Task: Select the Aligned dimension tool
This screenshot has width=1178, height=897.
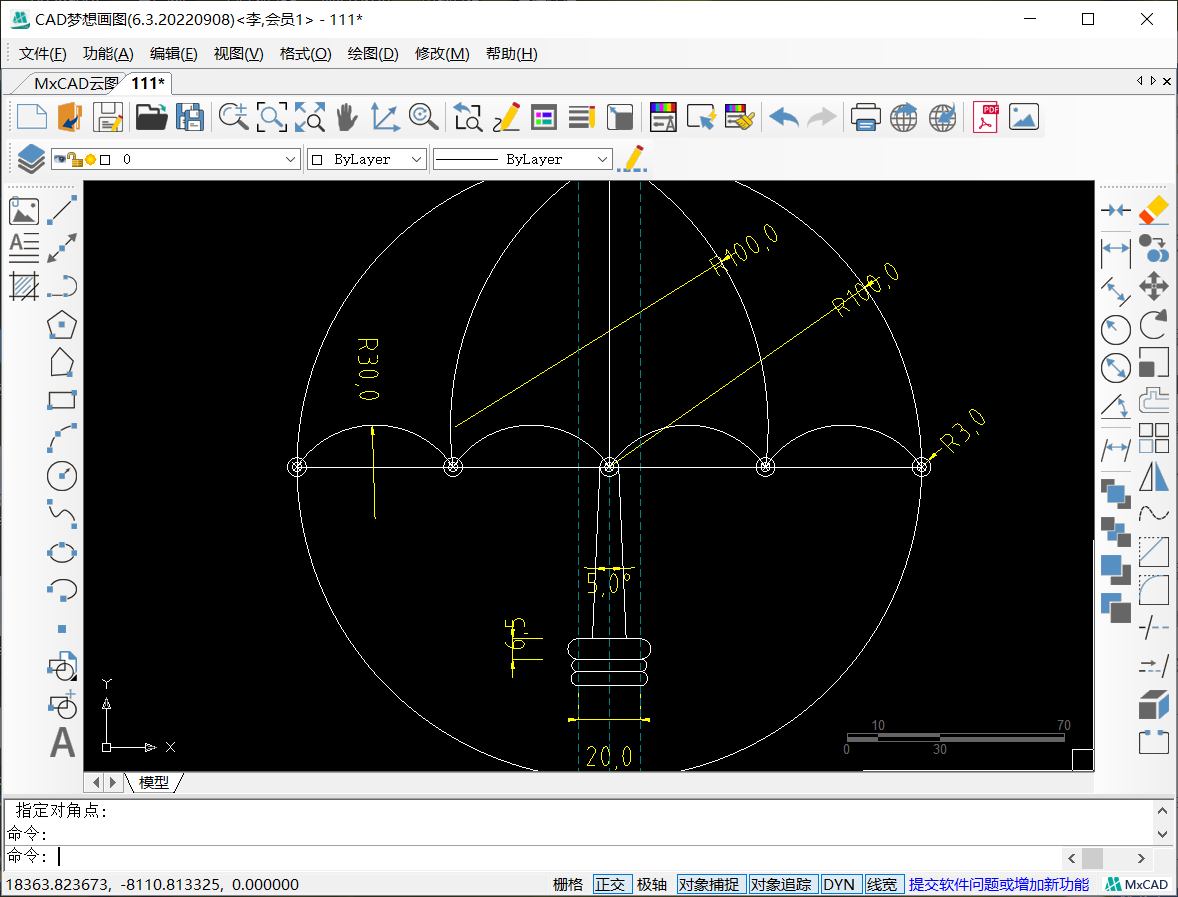Action: pos(1116,289)
